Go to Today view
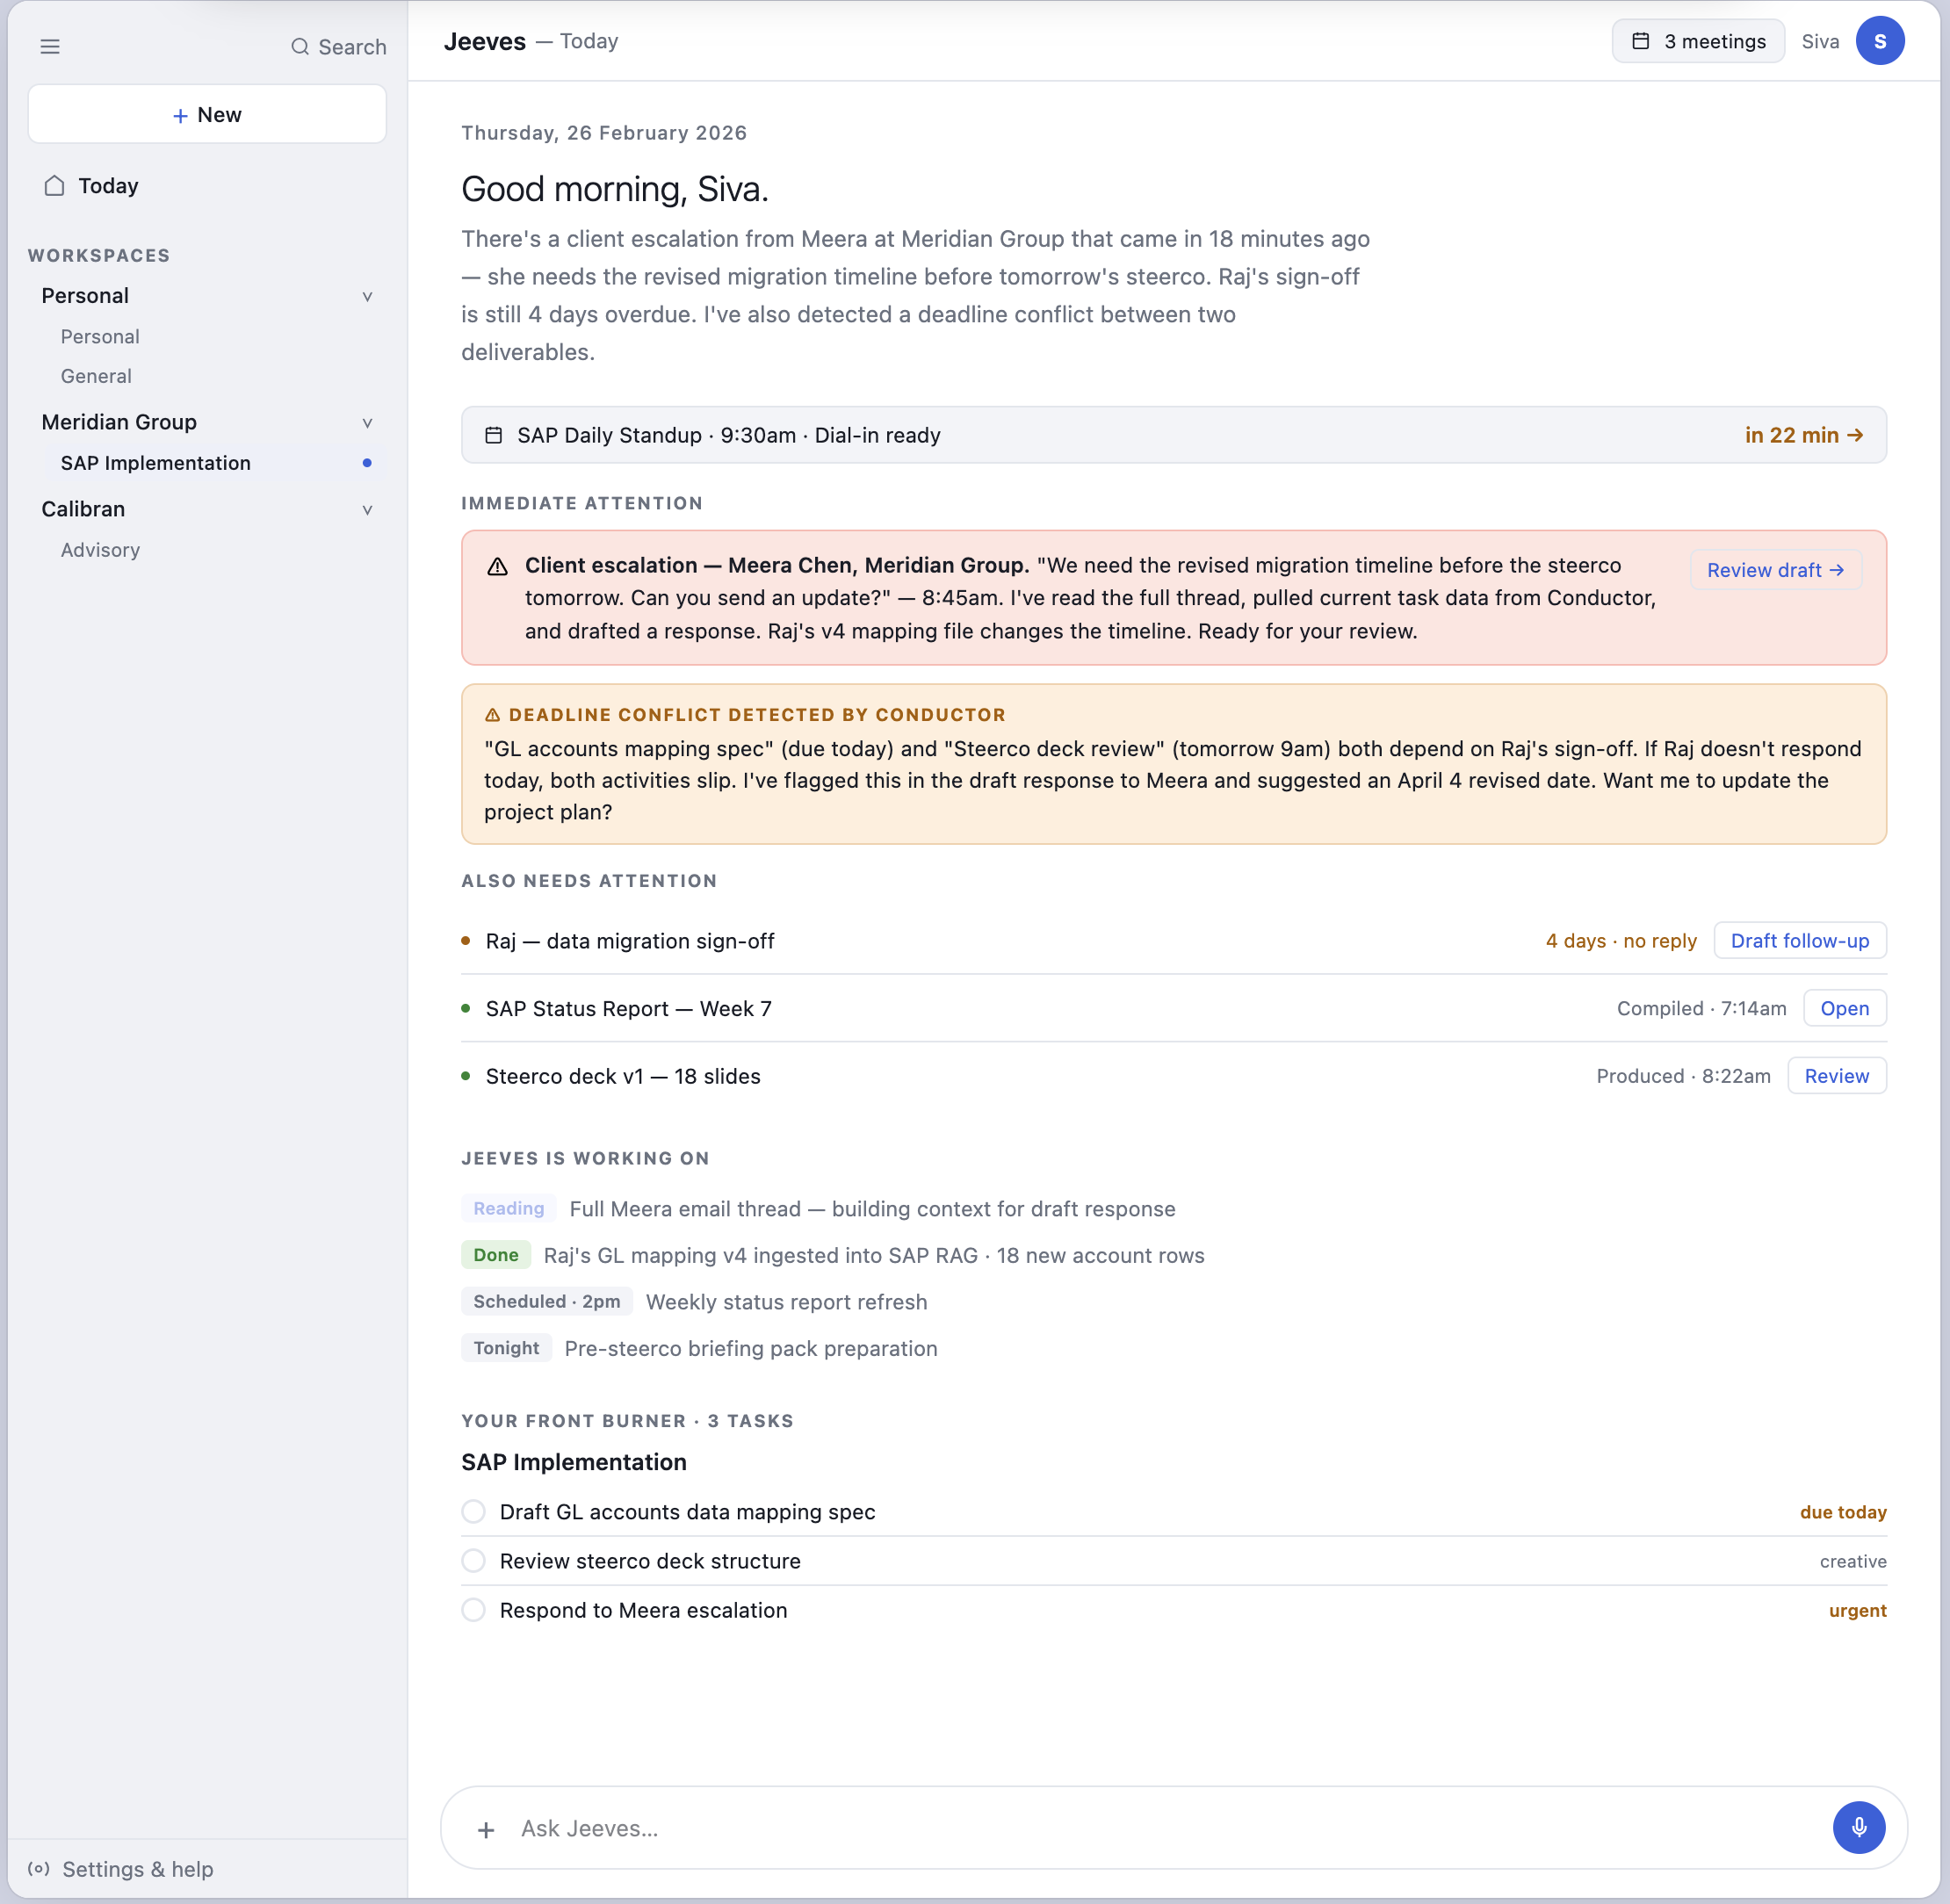 point(108,186)
